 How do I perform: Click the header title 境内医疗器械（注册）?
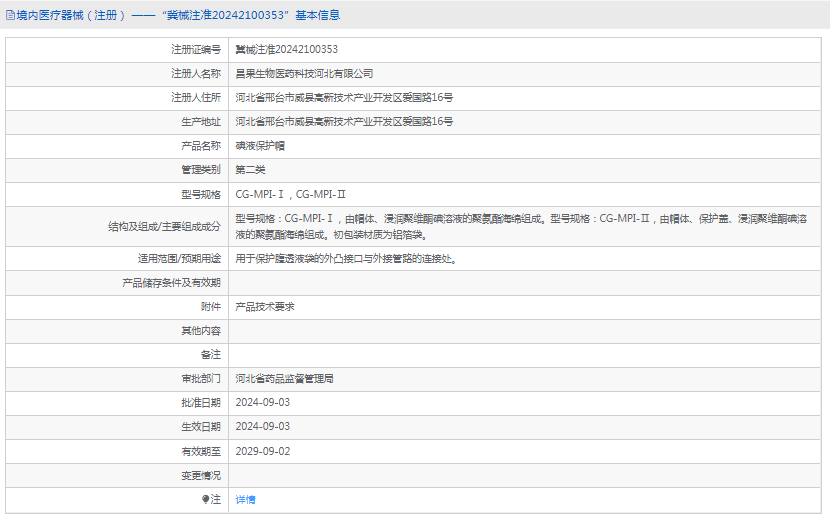point(71,15)
